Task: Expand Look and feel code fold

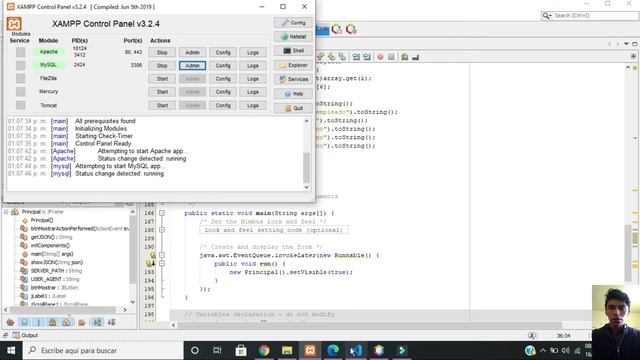Action: (162, 230)
